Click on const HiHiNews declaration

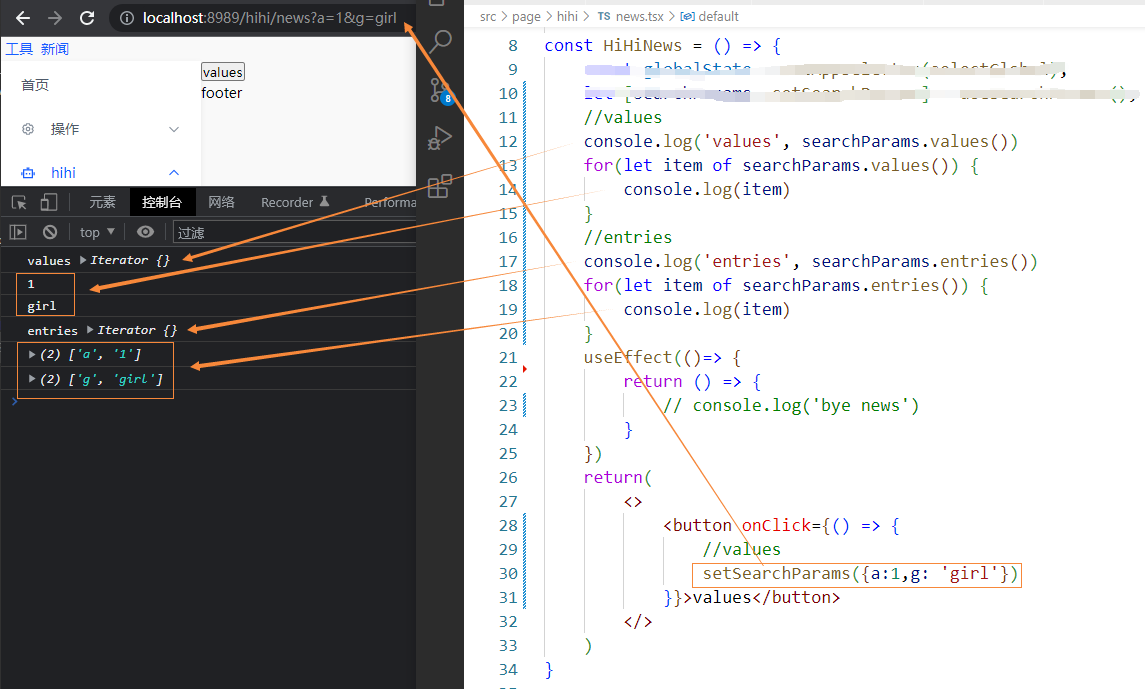[x=662, y=45]
